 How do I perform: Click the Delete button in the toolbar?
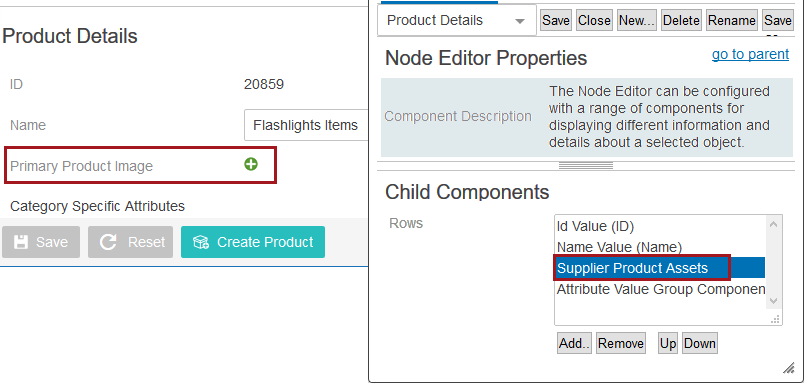coord(681,21)
